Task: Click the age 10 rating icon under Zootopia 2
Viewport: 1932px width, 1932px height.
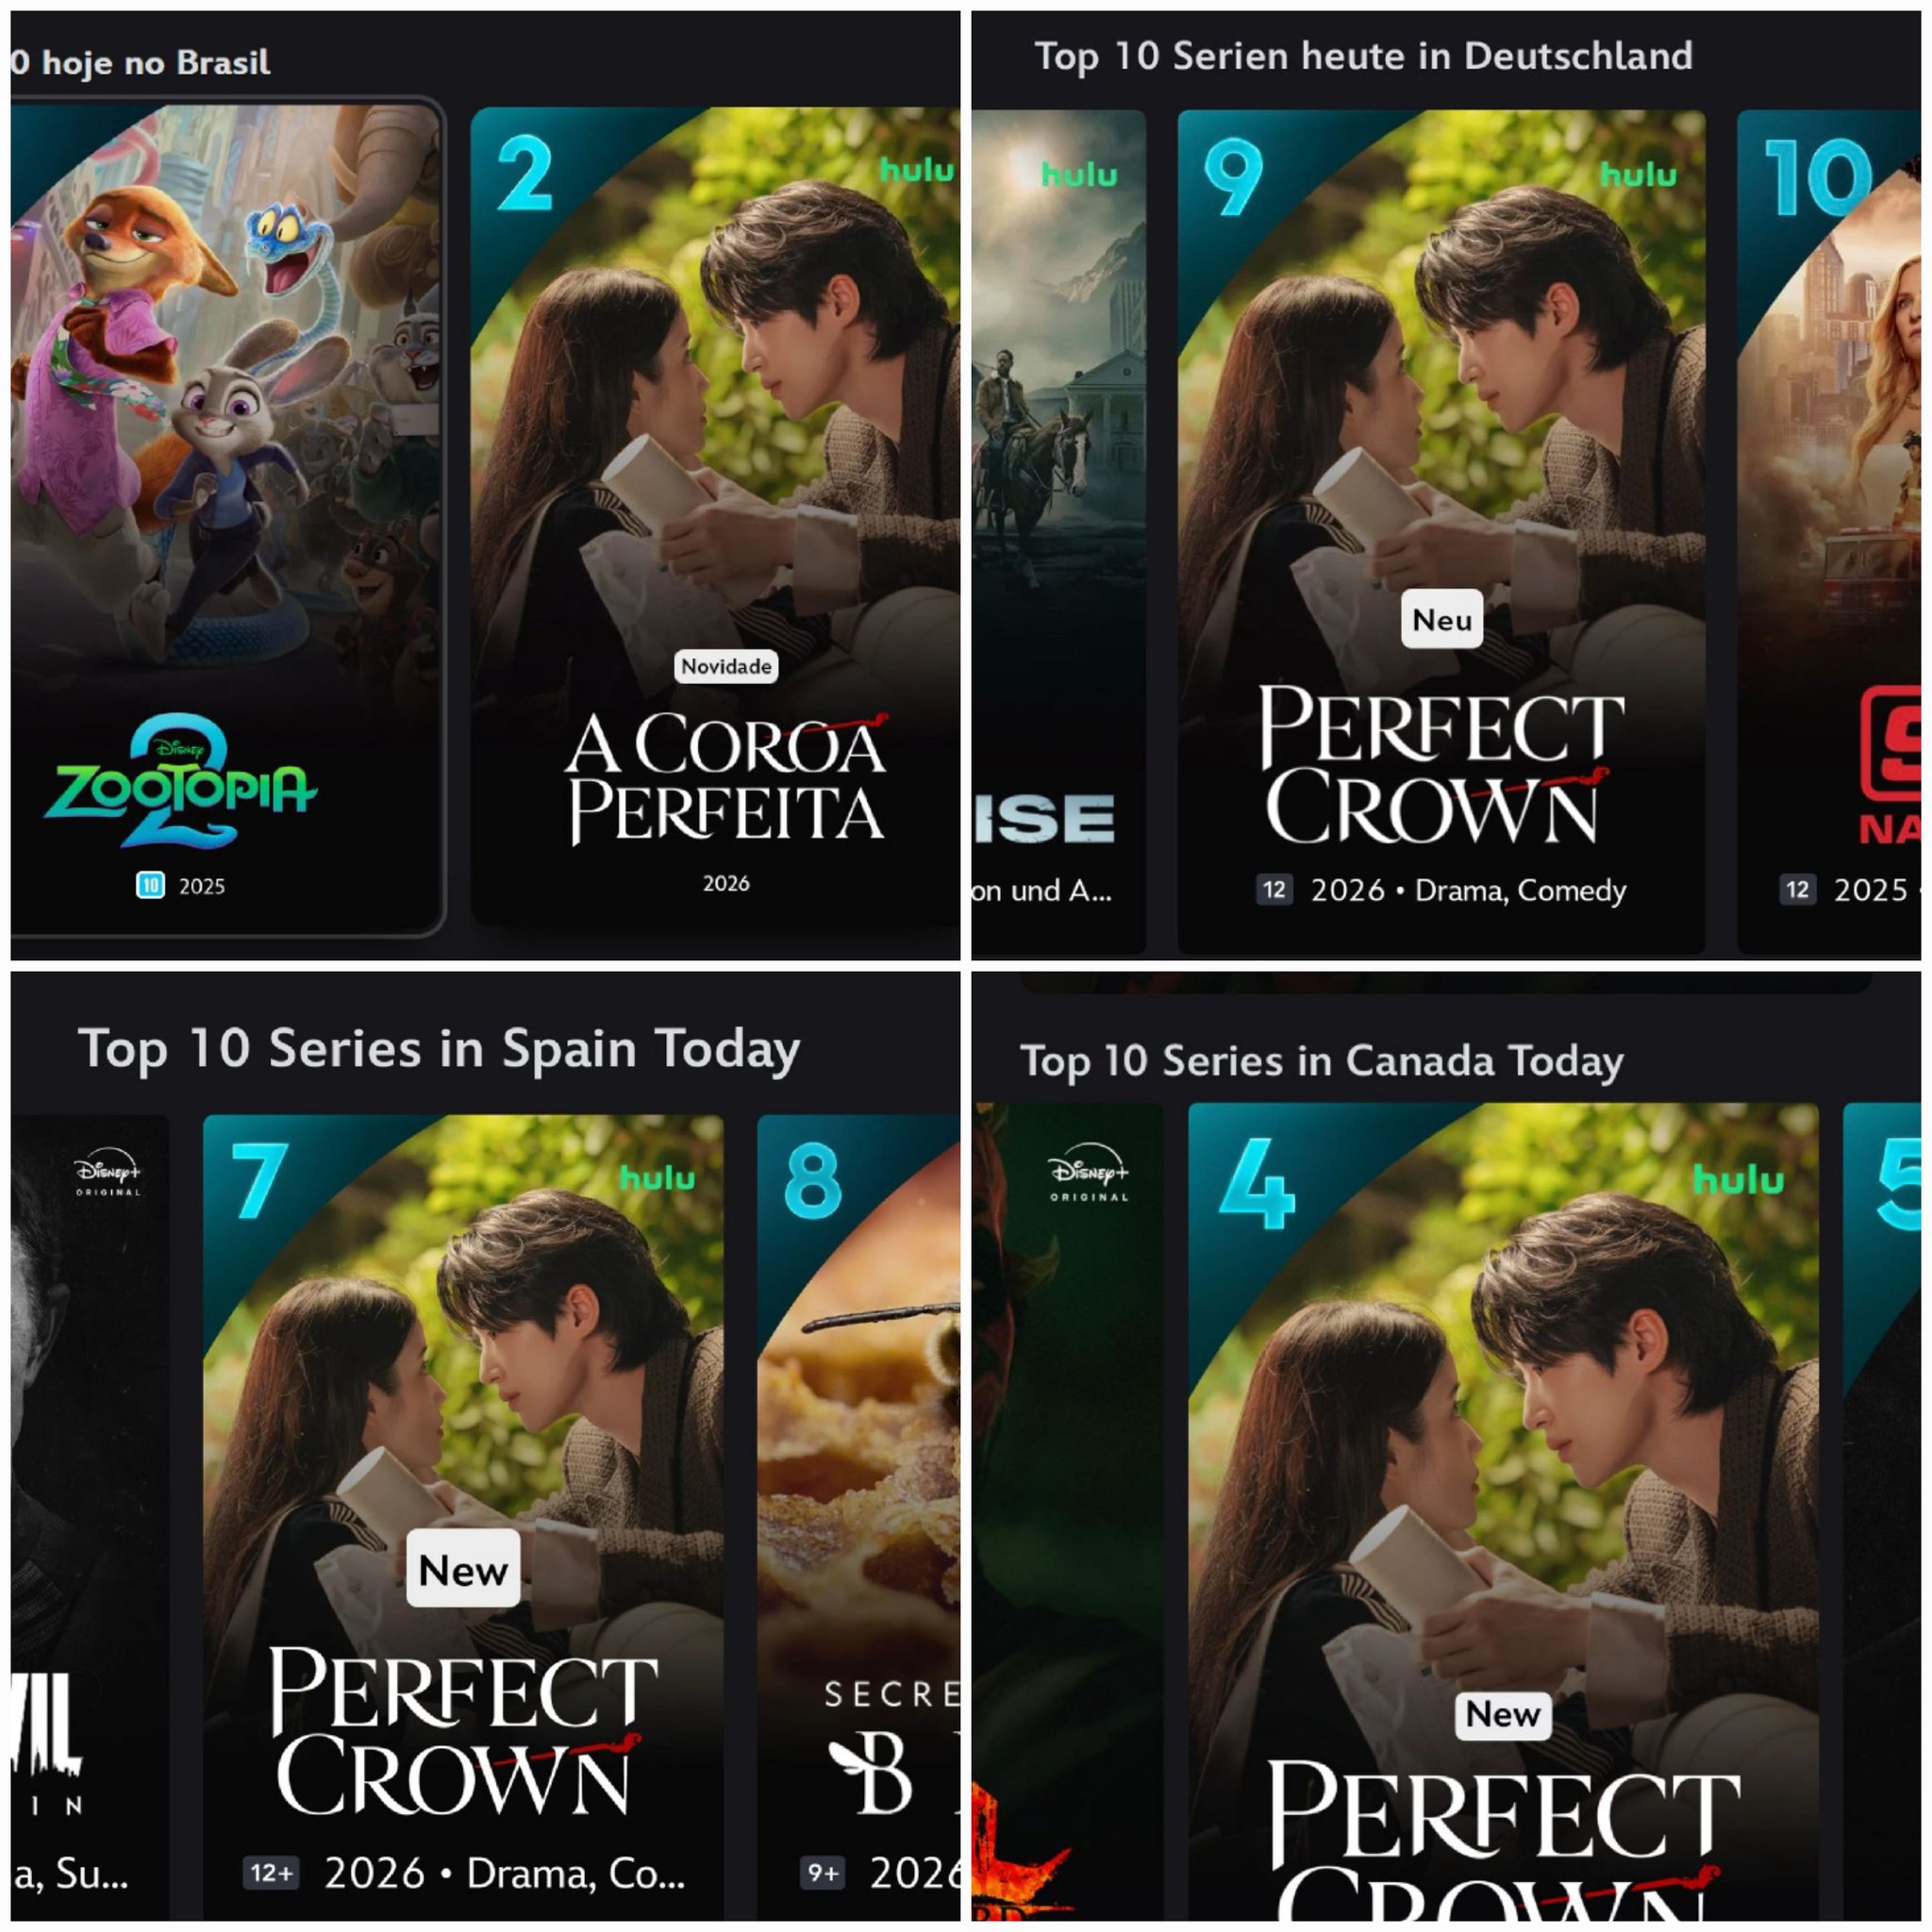Action: [x=150, y=885]
